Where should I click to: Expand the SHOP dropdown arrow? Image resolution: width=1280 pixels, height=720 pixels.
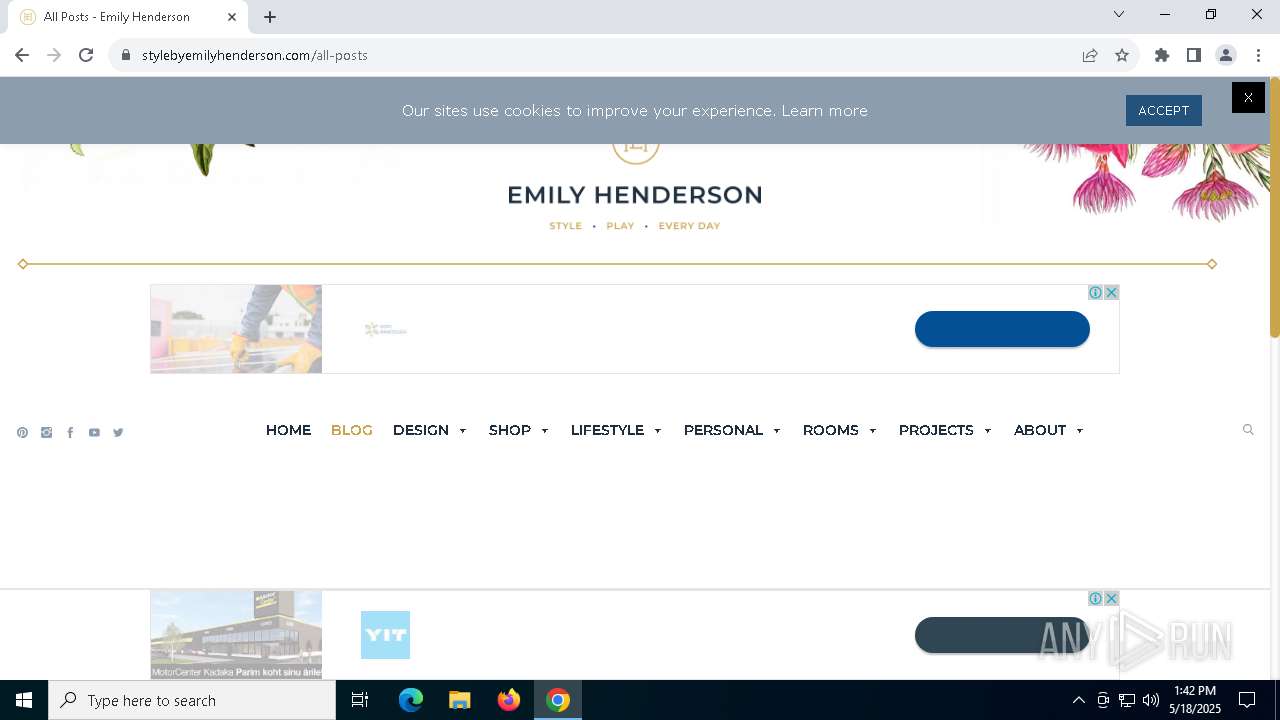coord(545,431)
